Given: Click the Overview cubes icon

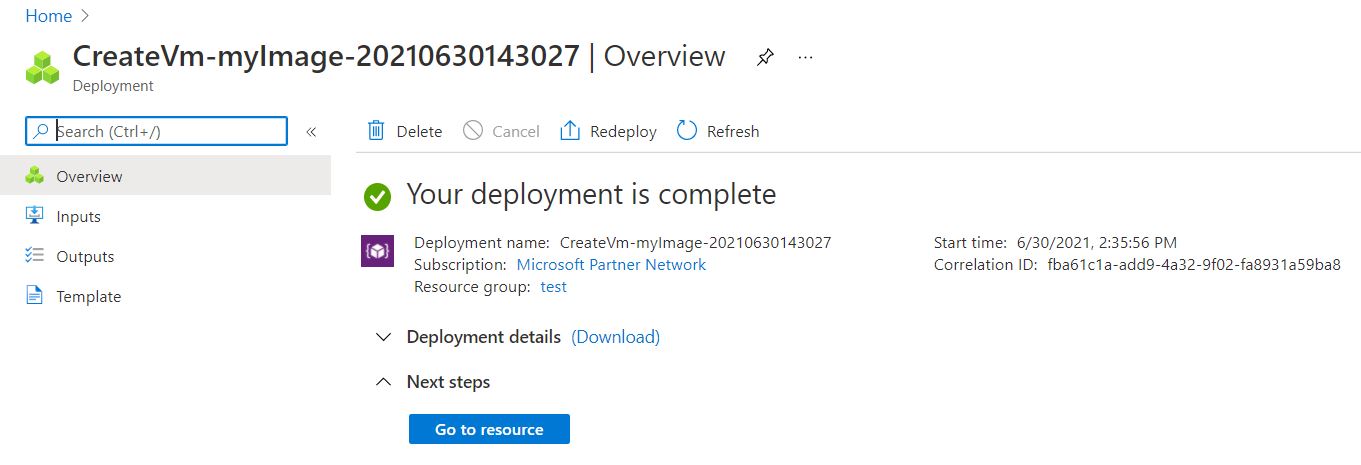Looking at the screenshot, I should coord(35,175).
